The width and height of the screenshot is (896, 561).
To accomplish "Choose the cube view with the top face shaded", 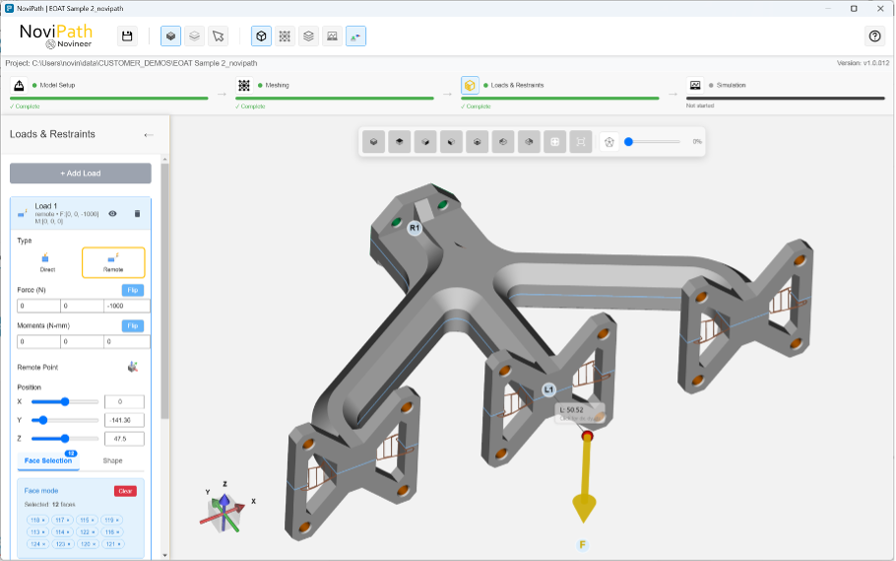I will [399, 142].
